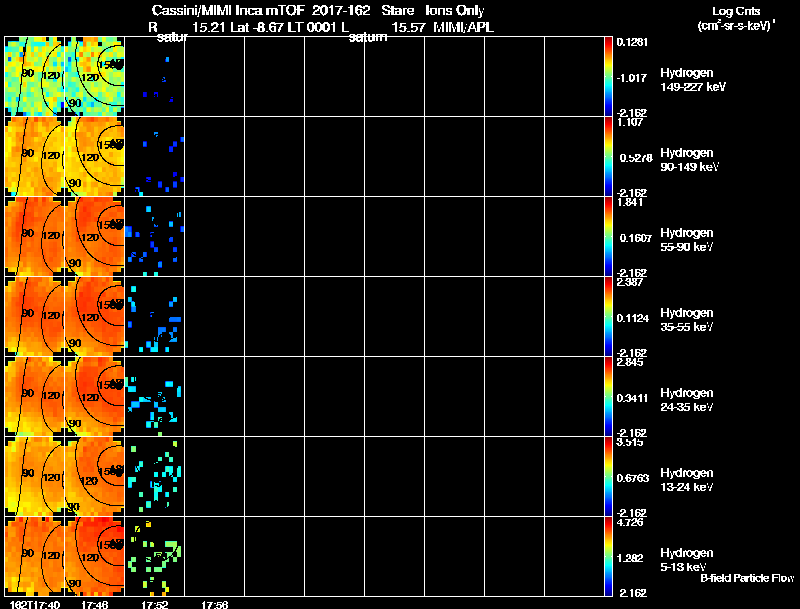Viewport: 800px width, 609px height.
Task: Click the Hydrogen 90-149 keV label
Action: coord(689,160)
